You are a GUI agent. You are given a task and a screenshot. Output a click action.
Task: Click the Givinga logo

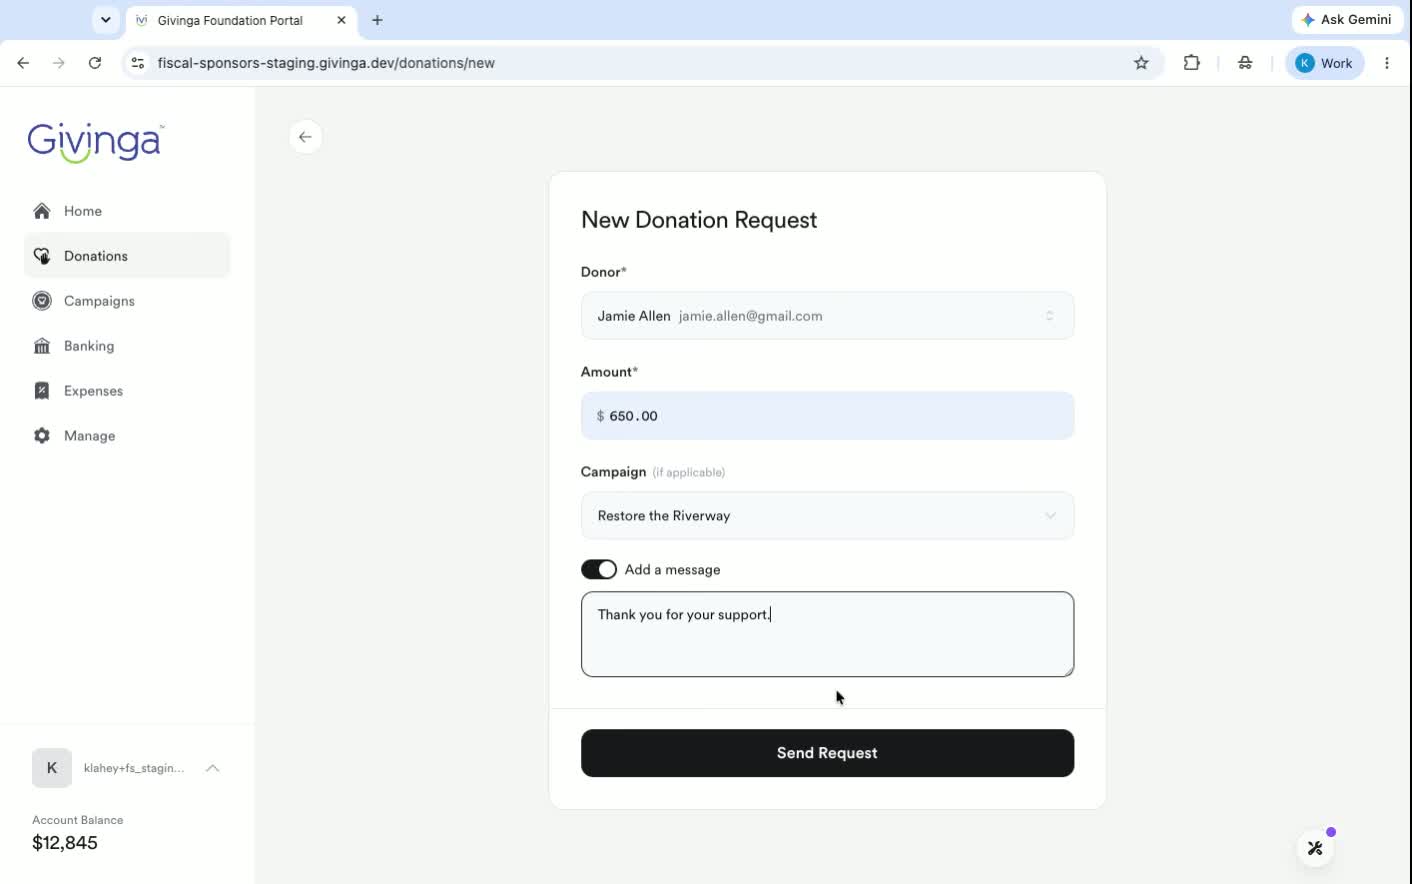click(95, 142)
